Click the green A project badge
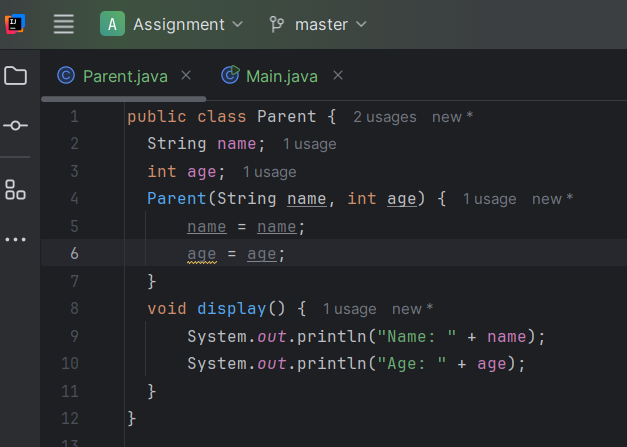The width and height of the screenshot is (627, 447). [x=112, y=24]
